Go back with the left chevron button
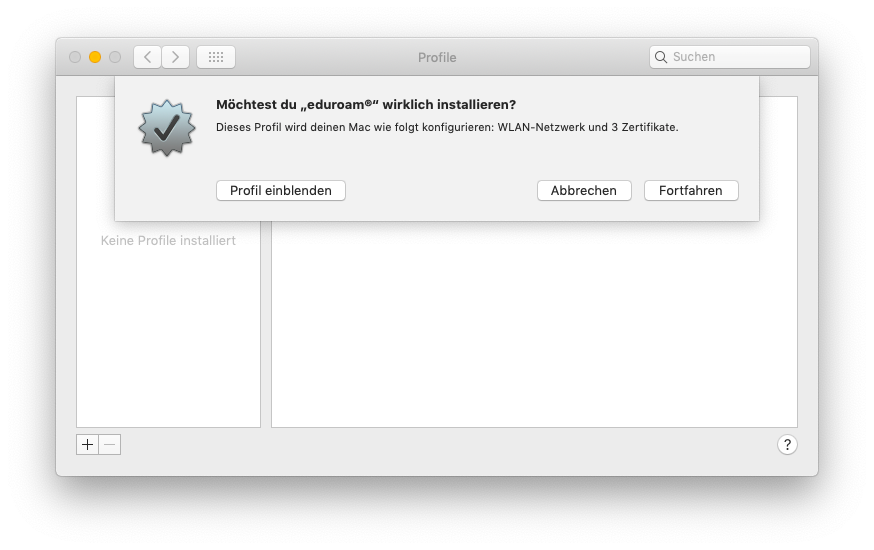This screenshot has height=550, width=874. [x=148, y=57]
